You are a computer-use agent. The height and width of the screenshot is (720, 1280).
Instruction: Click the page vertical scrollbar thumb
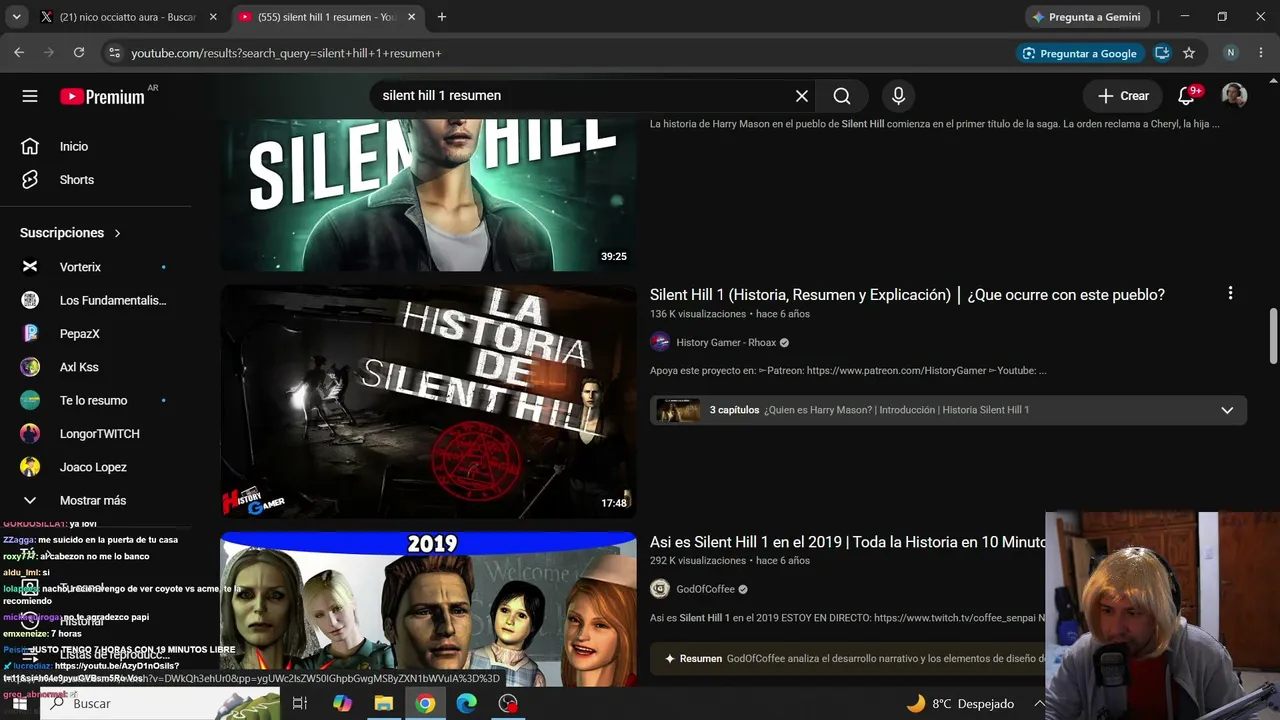point(1273,337)
